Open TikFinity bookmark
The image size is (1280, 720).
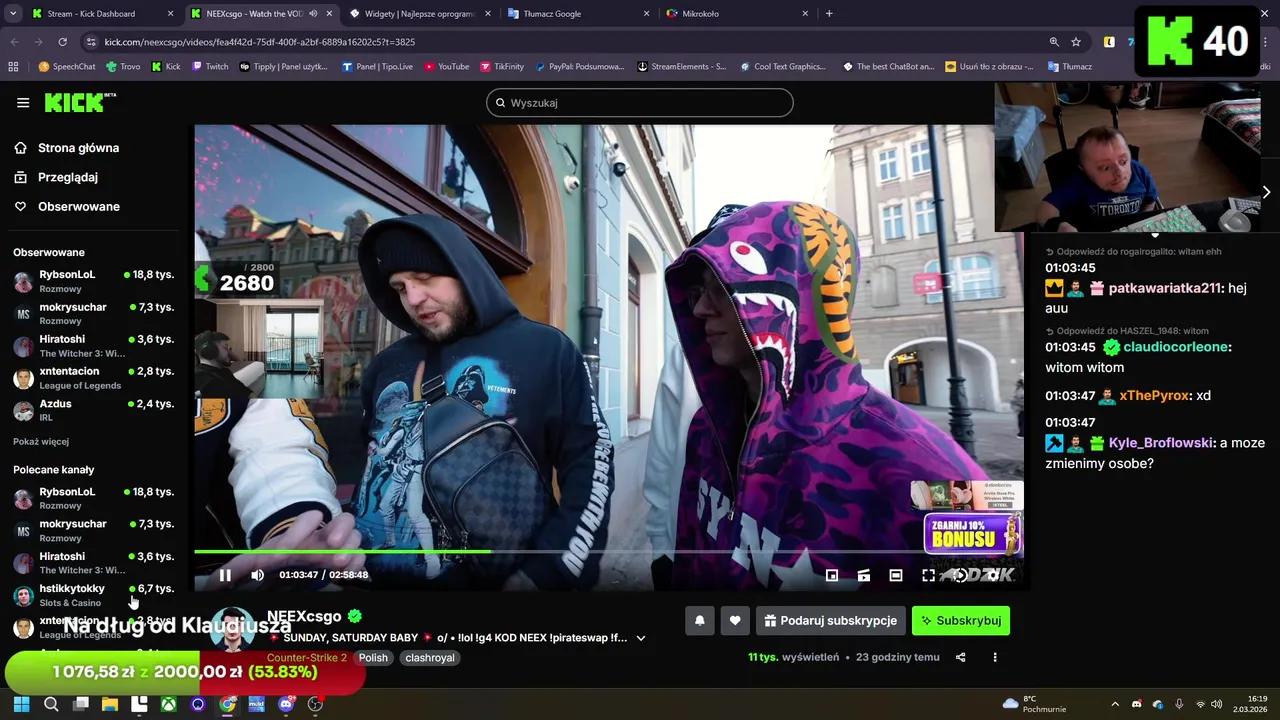(x=502, y=67)
